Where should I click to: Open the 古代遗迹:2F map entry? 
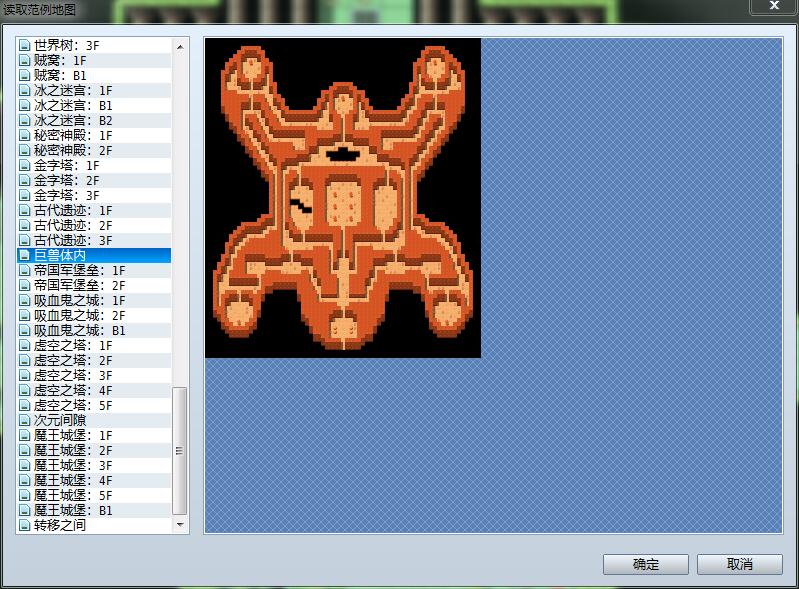pos(94,226)
